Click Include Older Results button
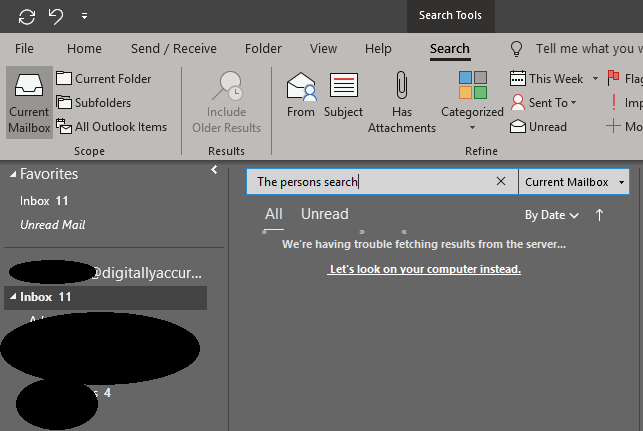Viewport: 643px width, 431px height. click(226, 102)
